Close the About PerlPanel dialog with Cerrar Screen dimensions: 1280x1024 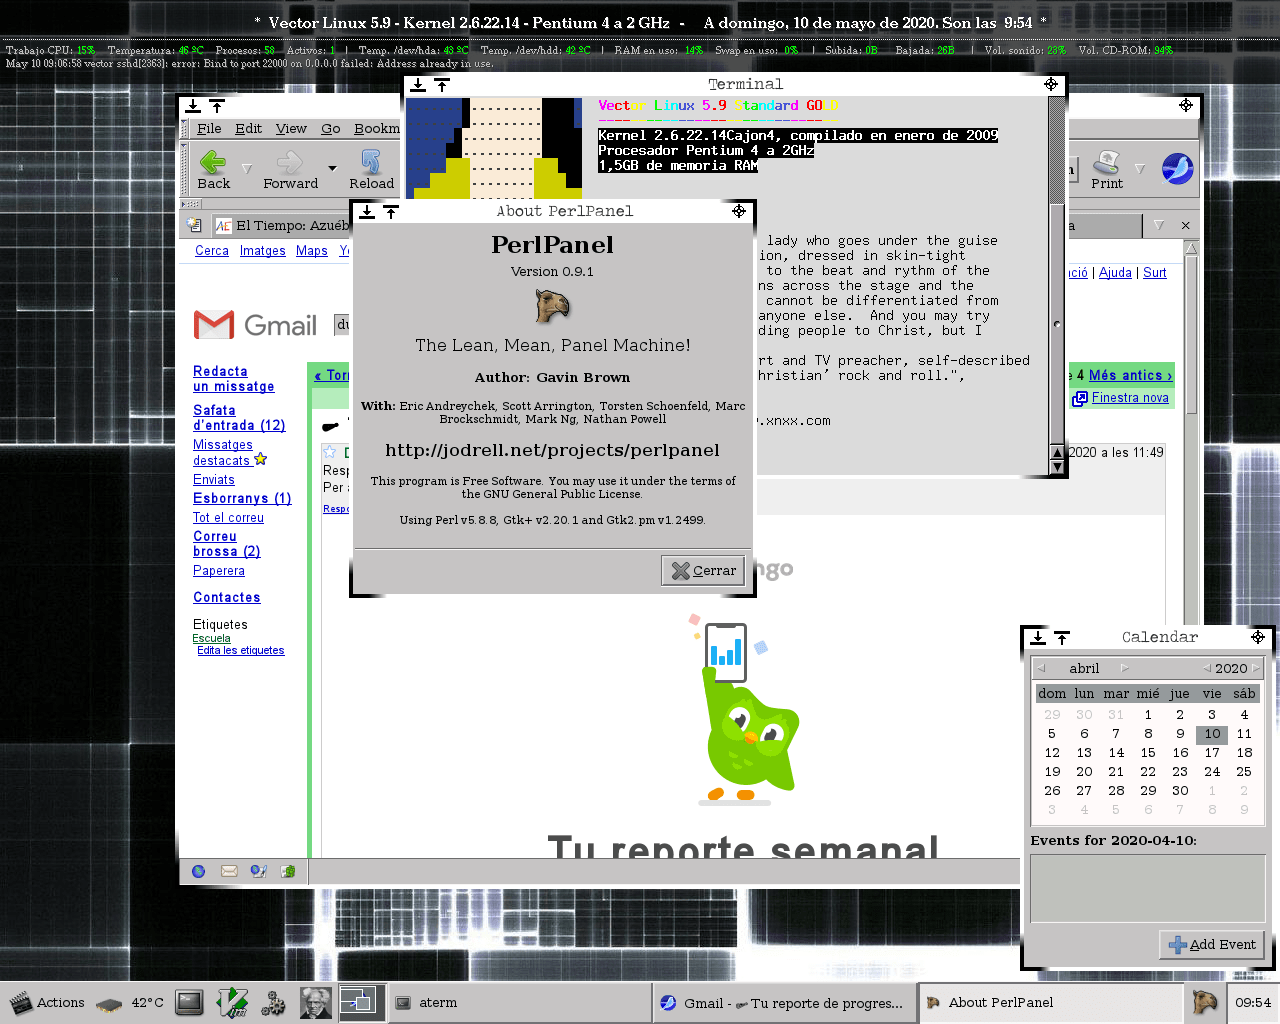(x=703, y=571)
